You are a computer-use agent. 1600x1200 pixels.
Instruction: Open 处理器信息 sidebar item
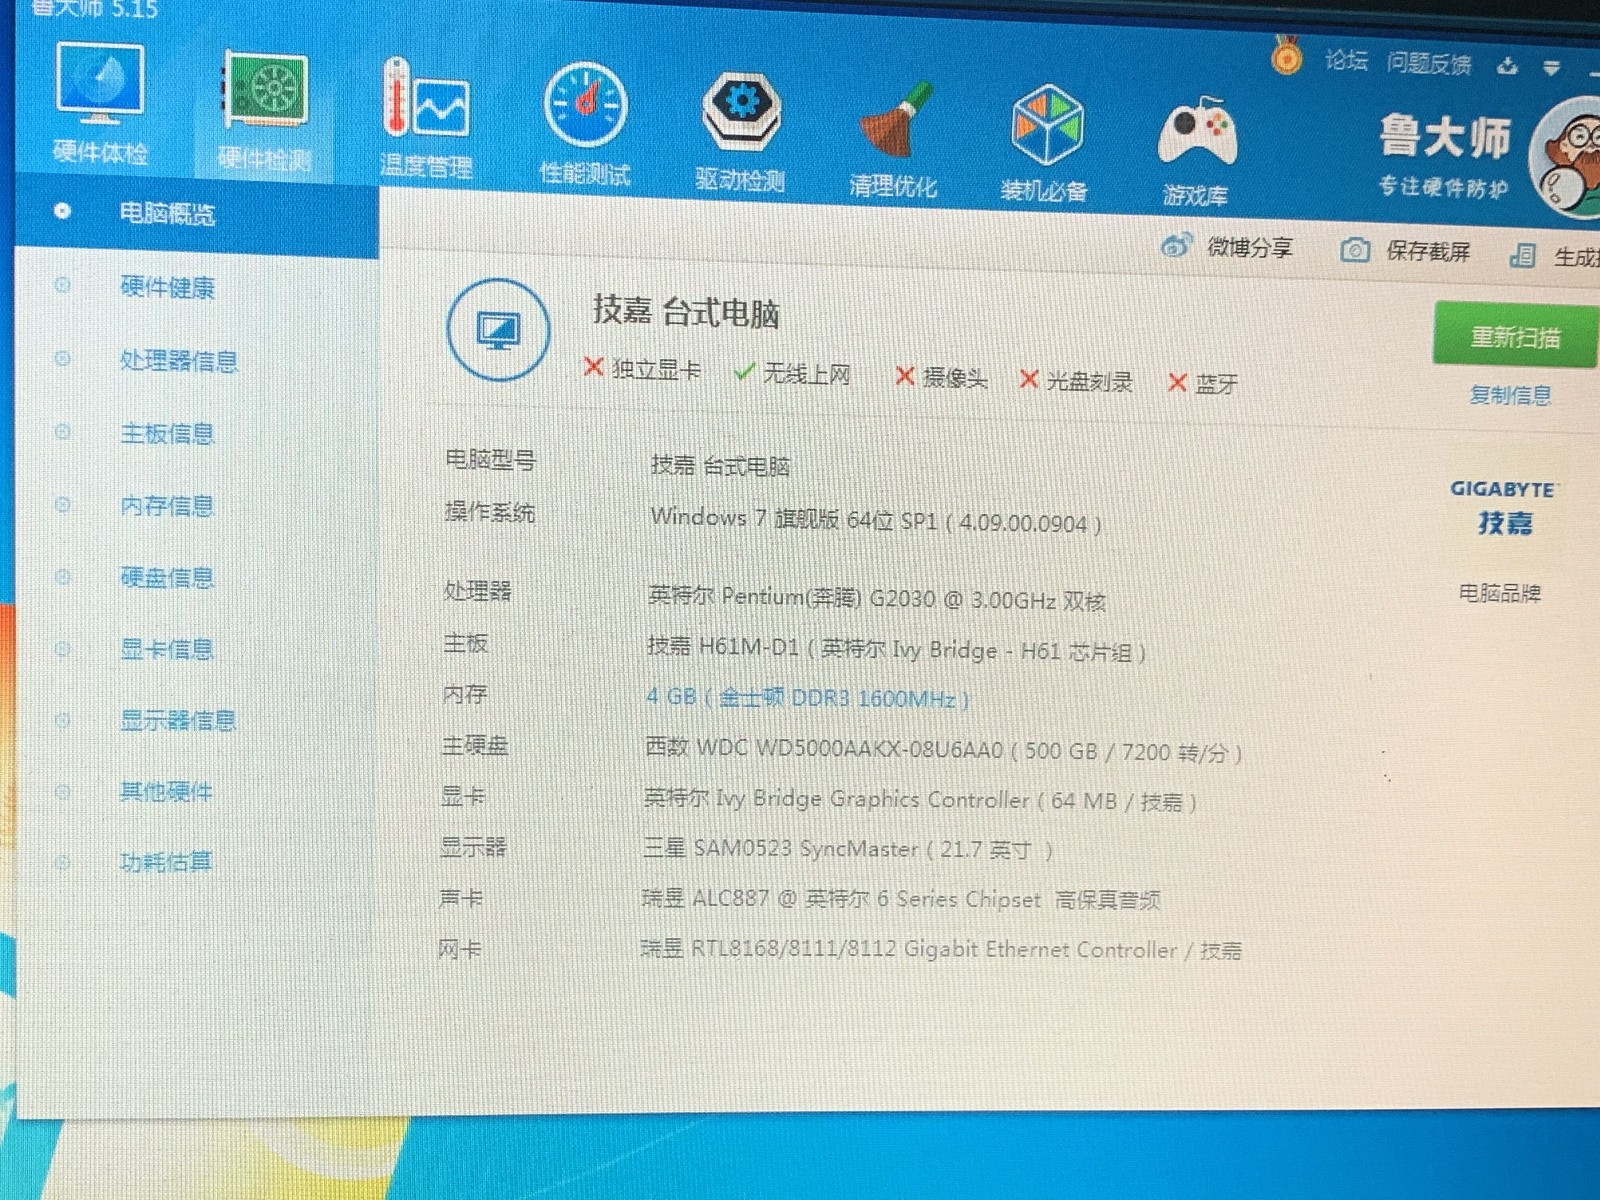tap(179, 361)
